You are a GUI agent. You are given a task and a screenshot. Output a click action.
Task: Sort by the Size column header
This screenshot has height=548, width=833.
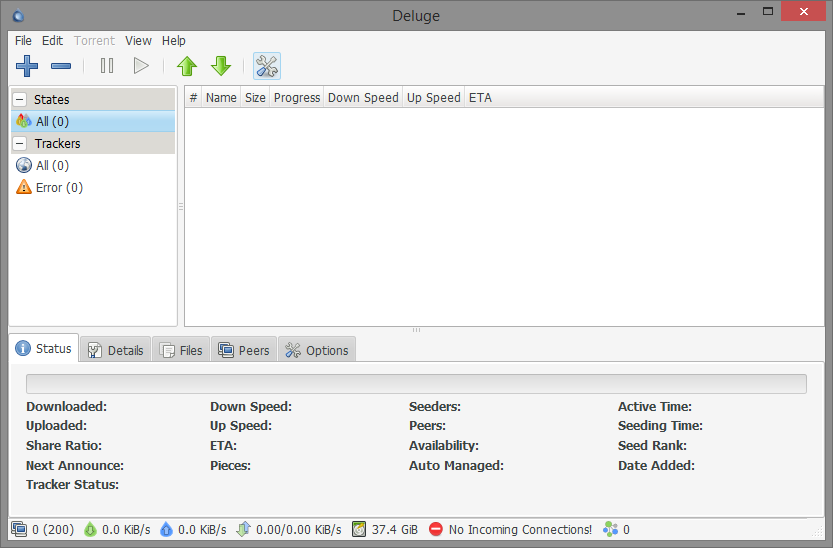pyautogui.click(x=255, y=98)
